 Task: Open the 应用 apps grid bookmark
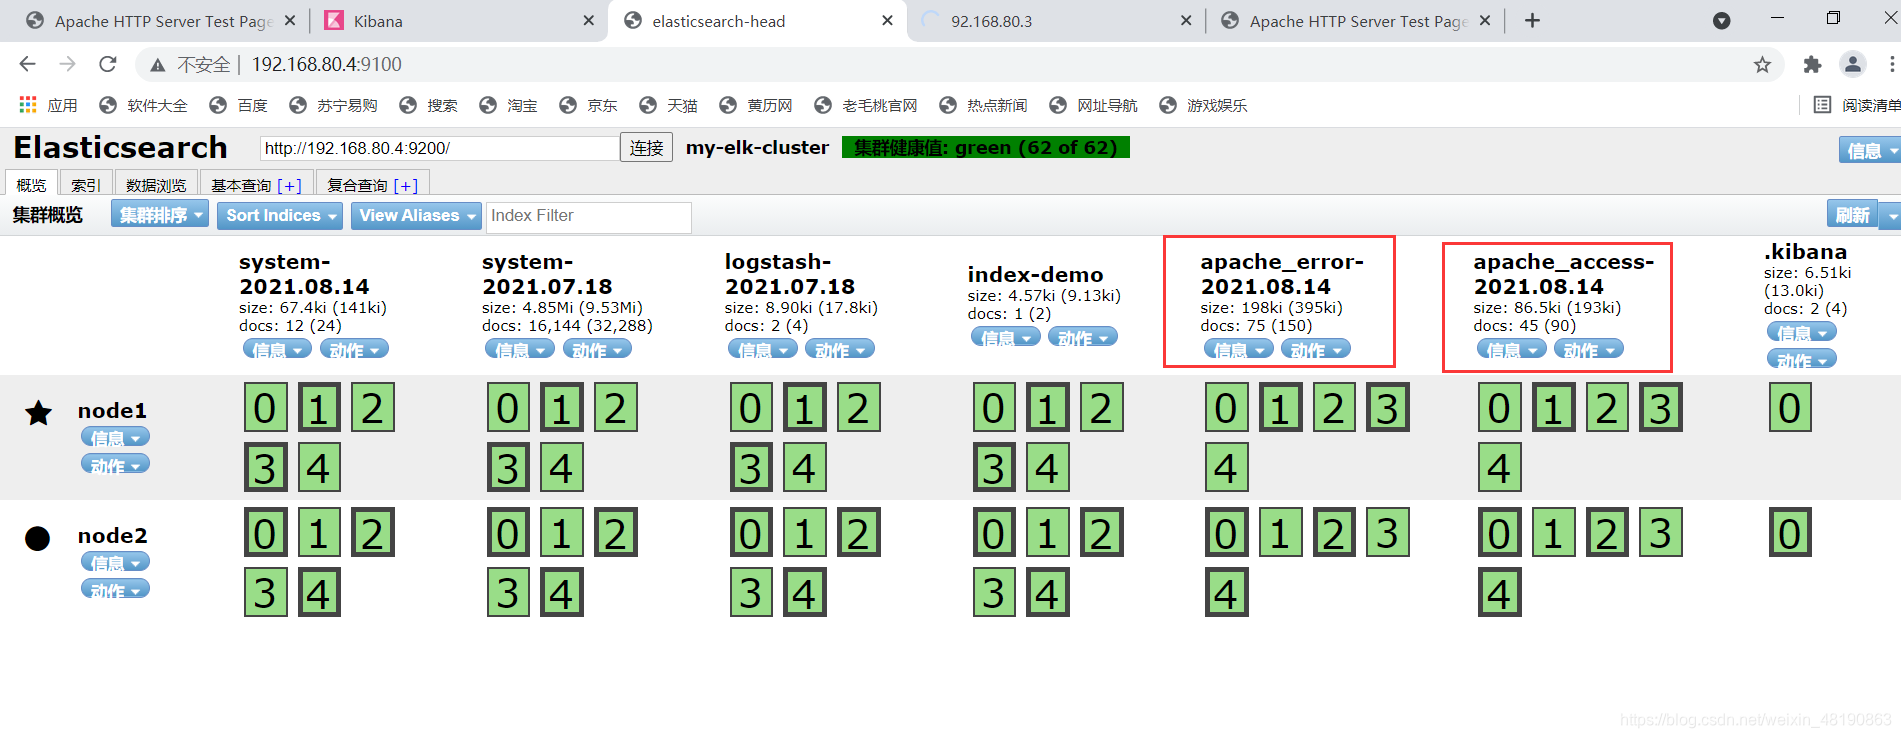coord(48,105)
